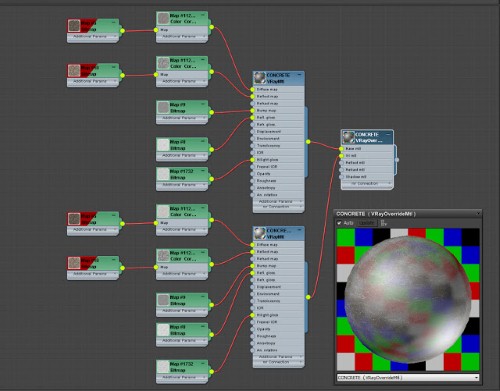Click Opacity slot socket on top VRayMtl

tap(252, 174)
